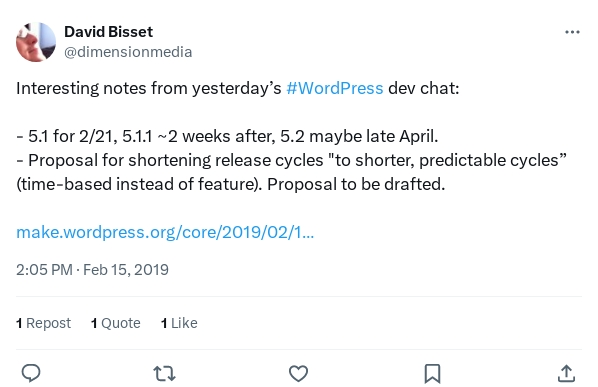Like the tweet with the heart icon

point(298,373)
